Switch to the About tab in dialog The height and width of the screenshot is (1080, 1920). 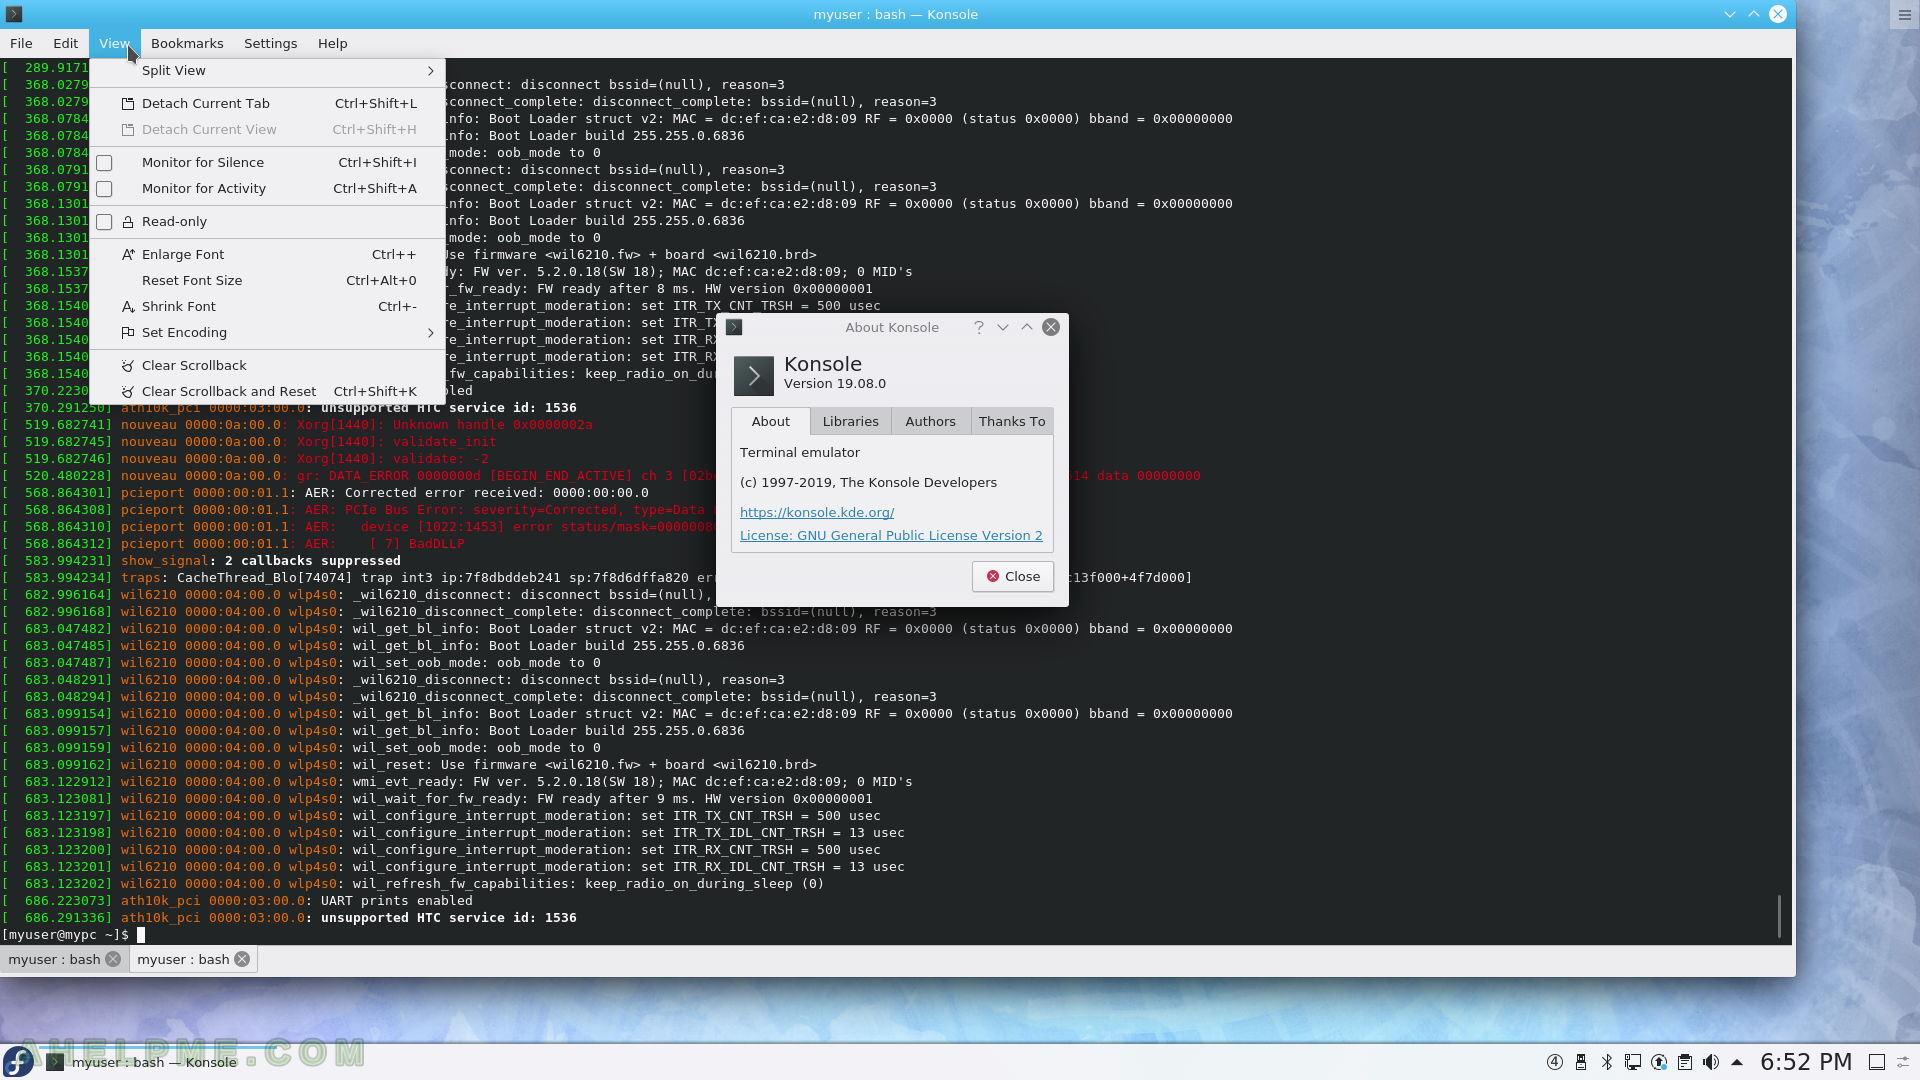[x=770, y=422]
